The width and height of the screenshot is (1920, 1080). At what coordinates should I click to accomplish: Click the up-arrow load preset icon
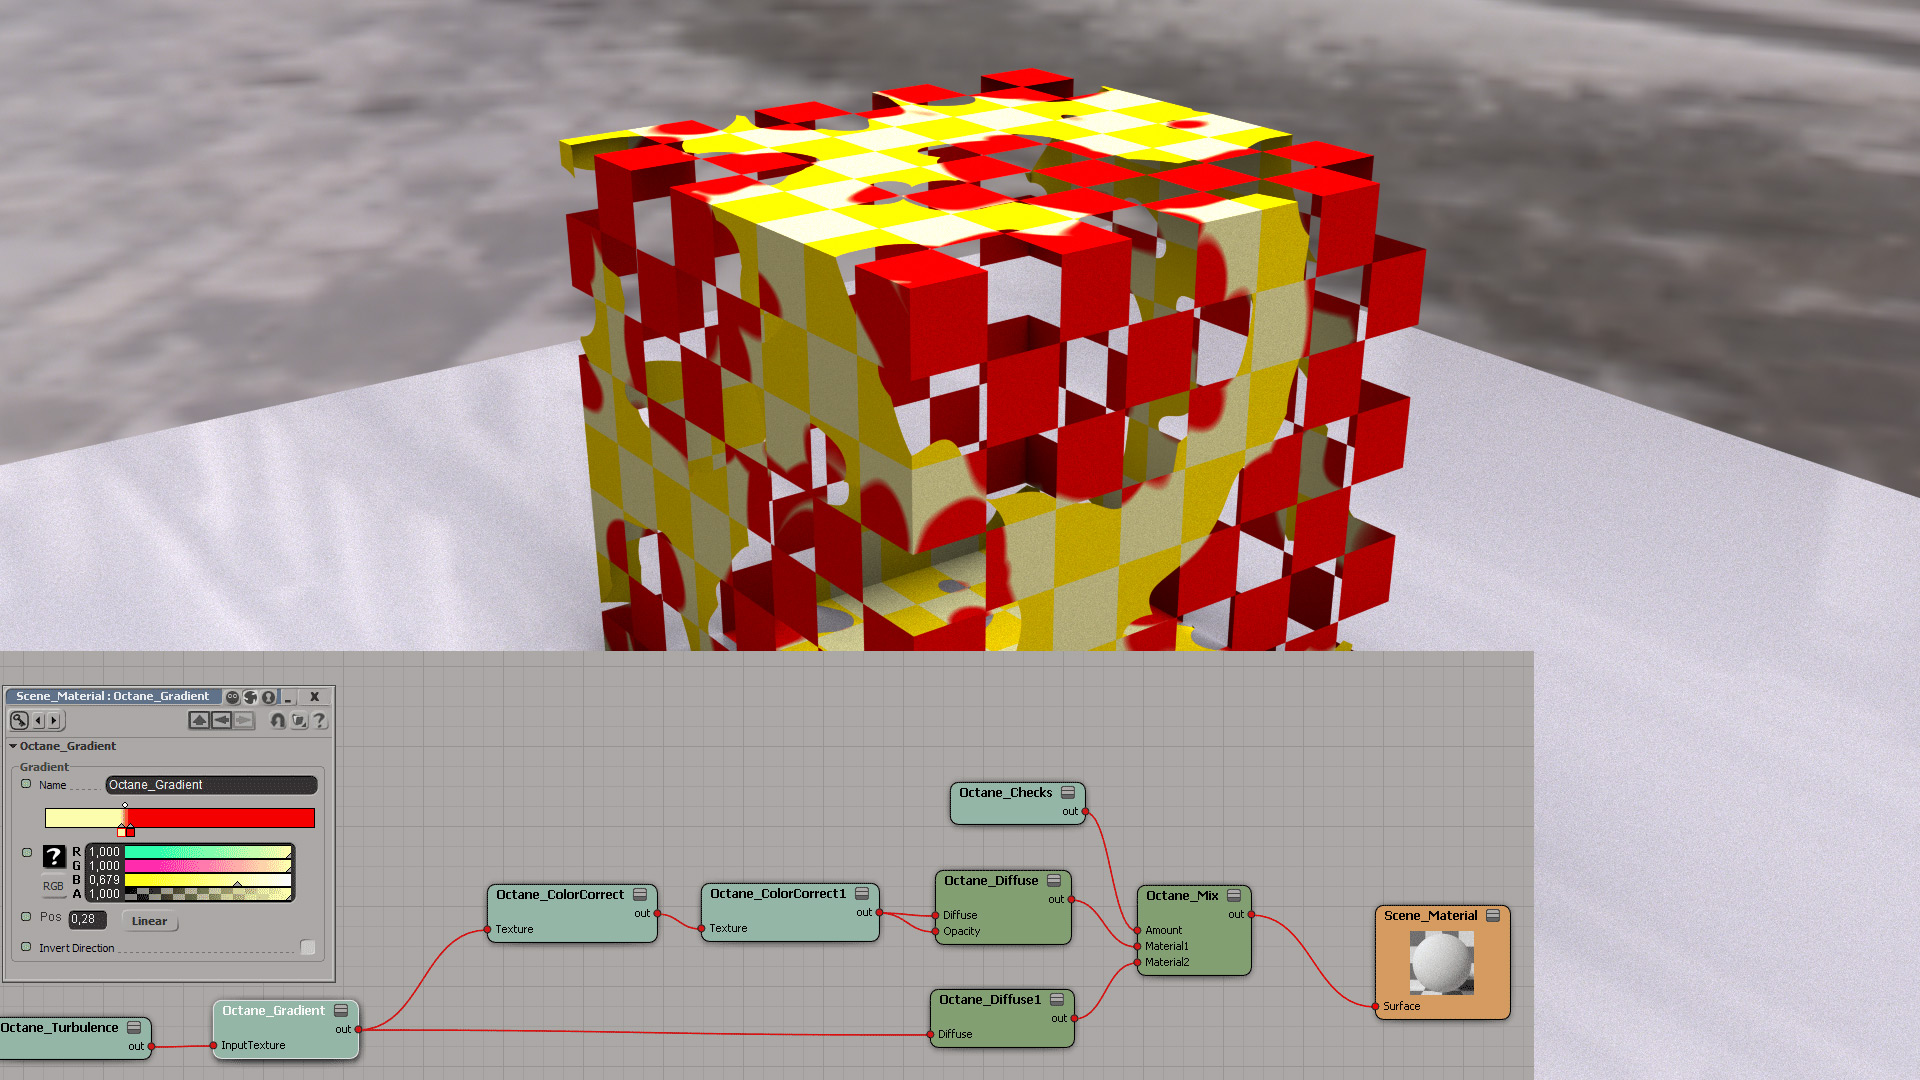pos(199,720)
